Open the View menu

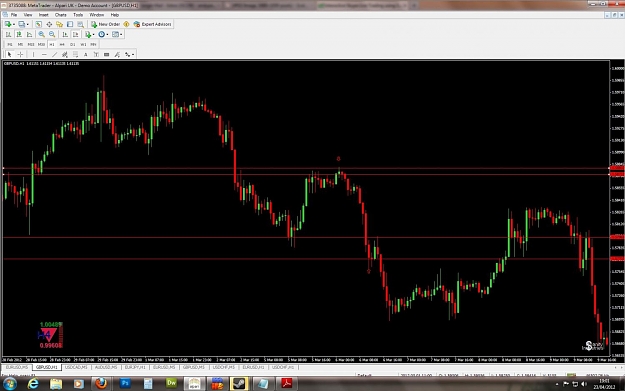(x=28, y=15)
